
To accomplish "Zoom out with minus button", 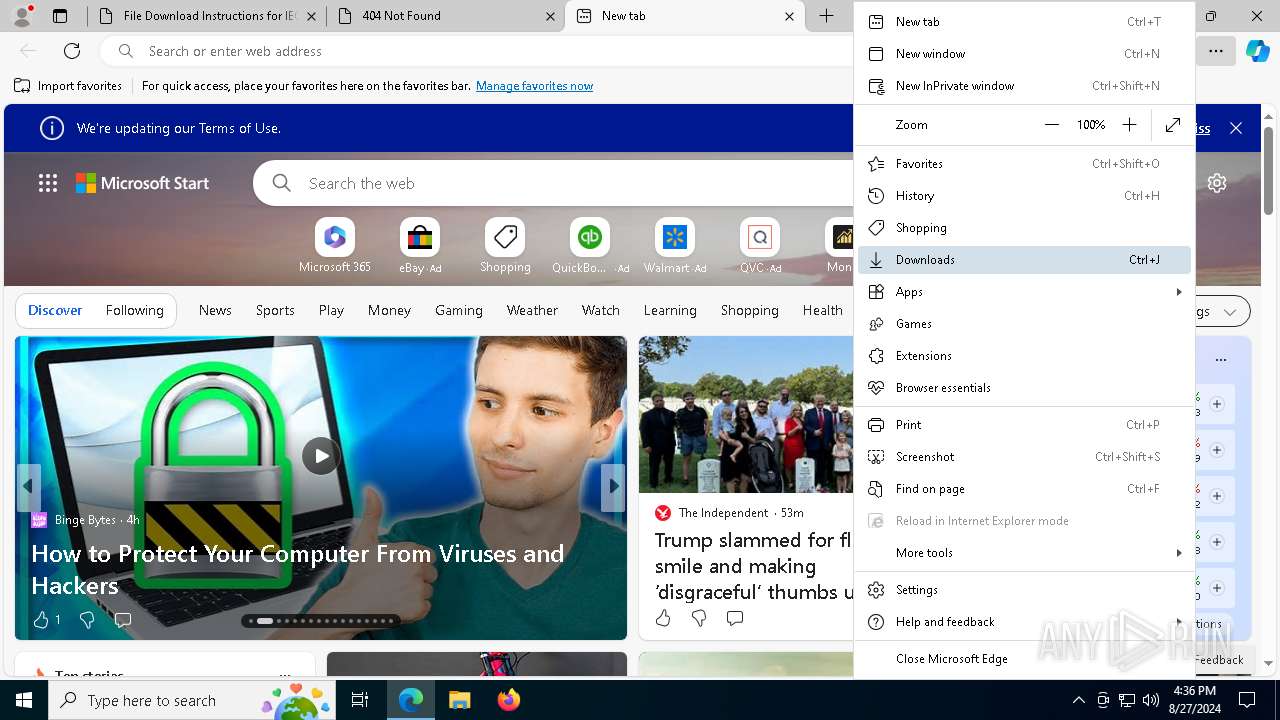I will (1051, 125).
